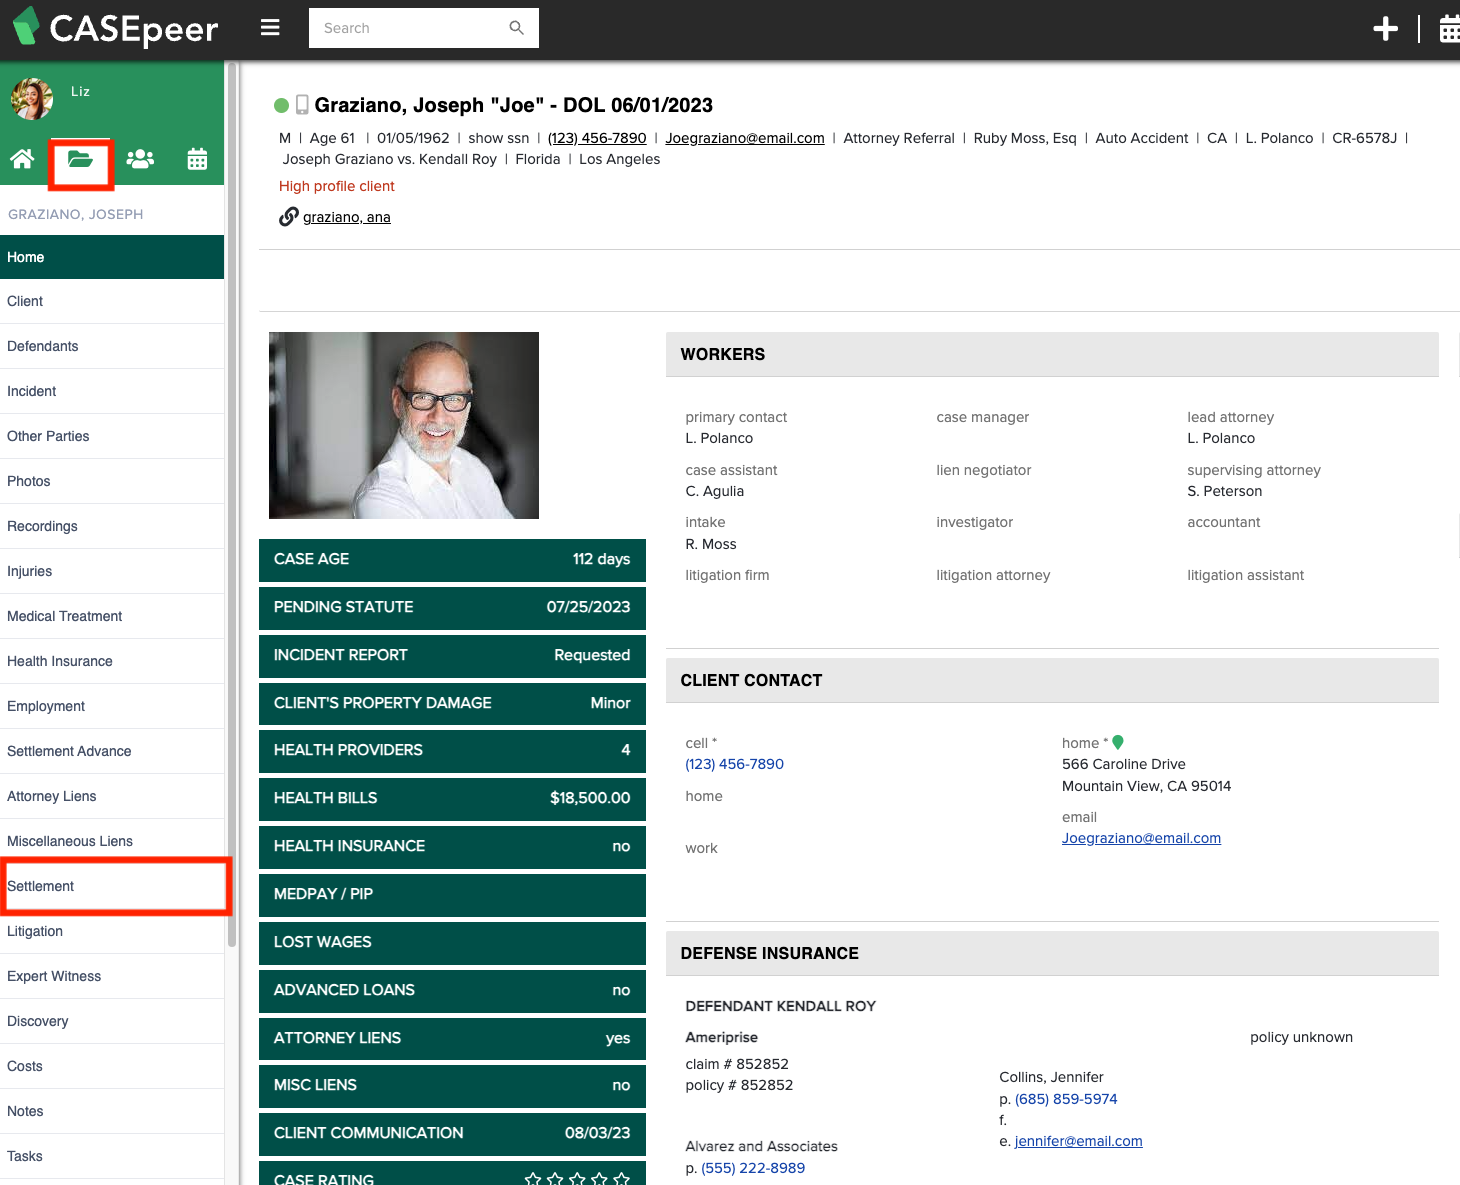
Task: Click the ATTORNEY LIENS summary bar
Action: point(452,1038)
